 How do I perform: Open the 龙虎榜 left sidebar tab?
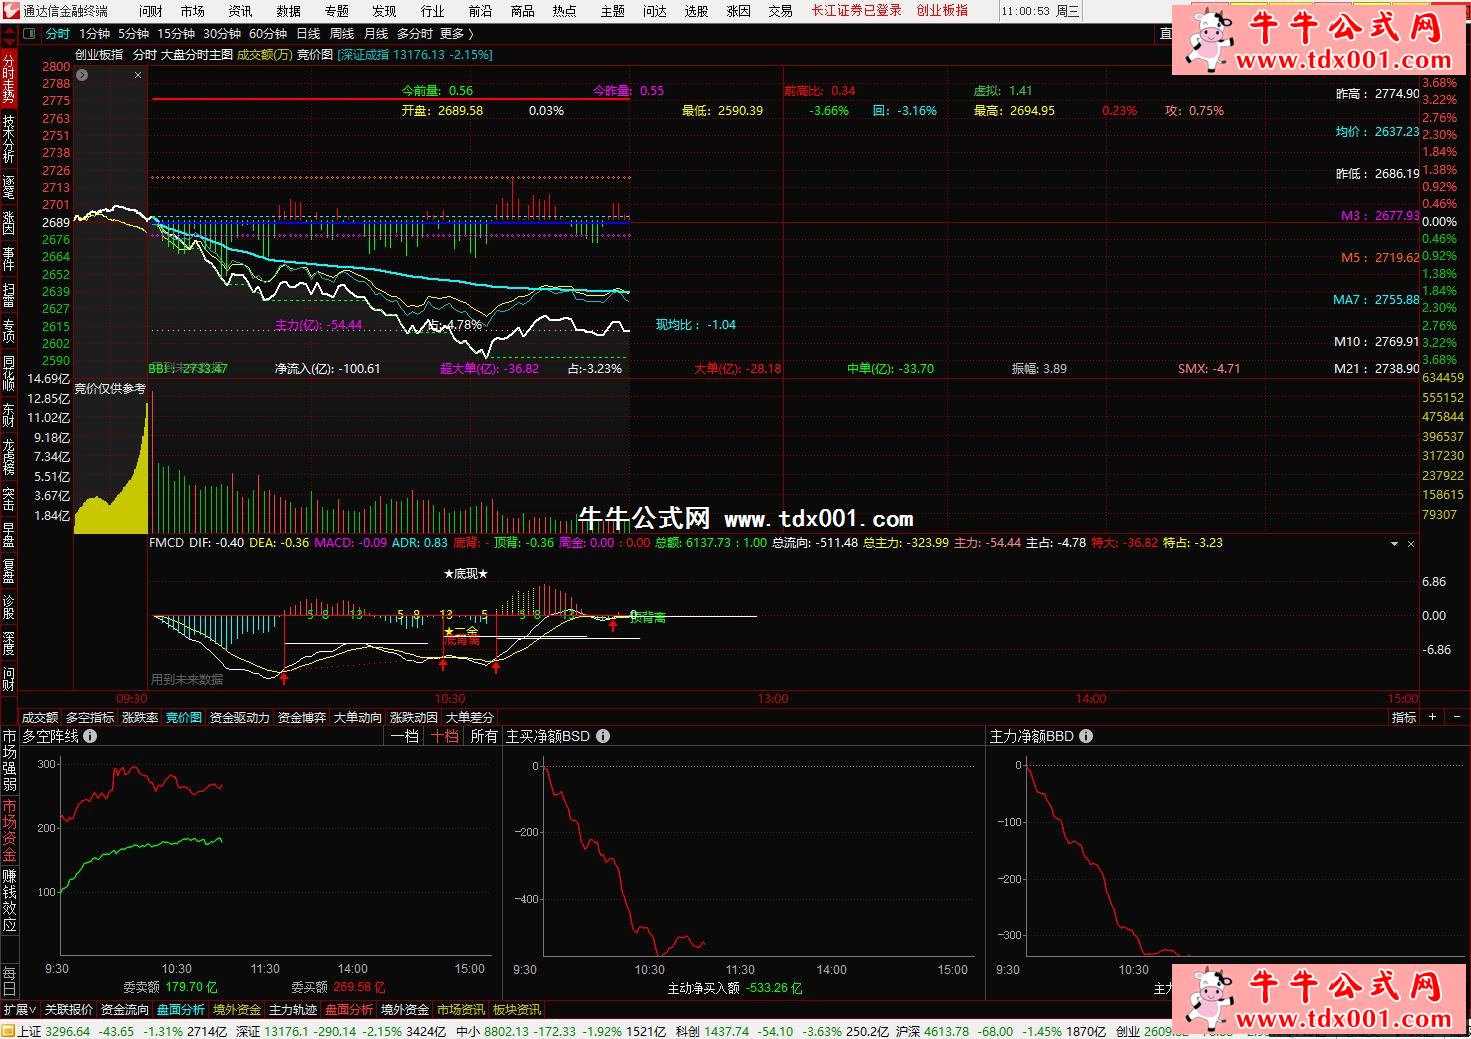9,456
